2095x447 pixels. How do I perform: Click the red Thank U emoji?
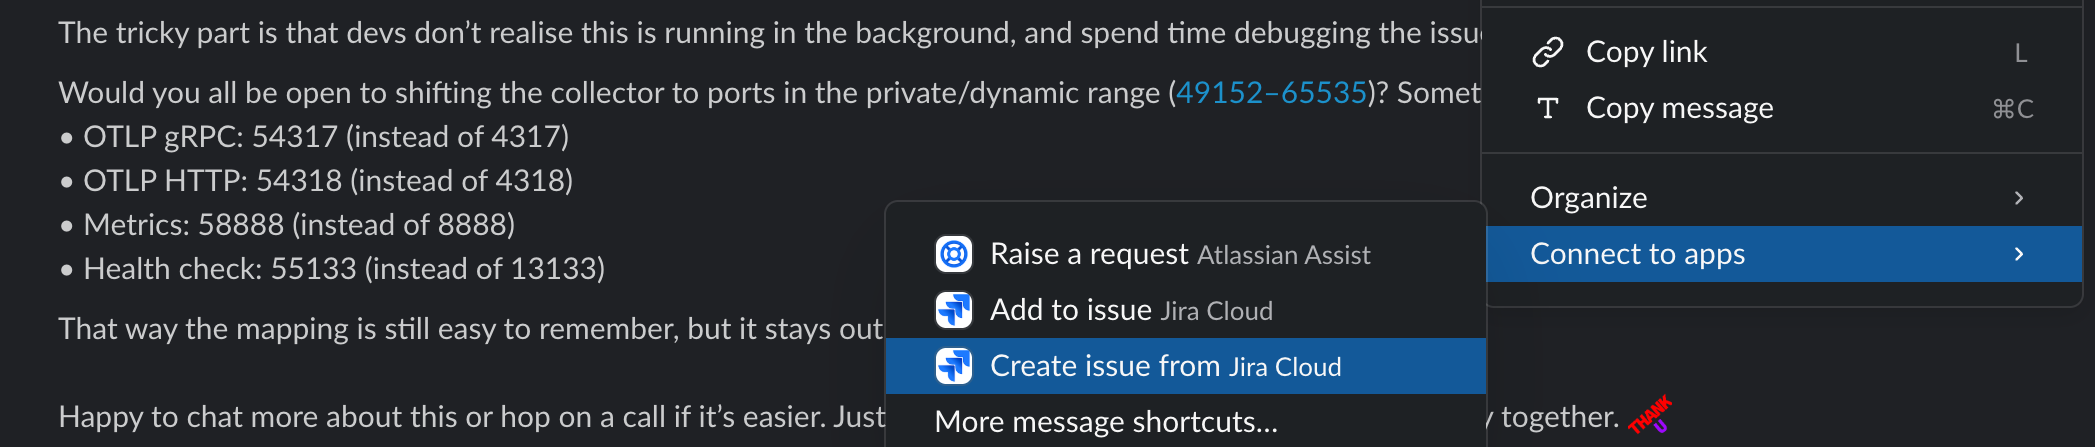[x=1649, y=415]
